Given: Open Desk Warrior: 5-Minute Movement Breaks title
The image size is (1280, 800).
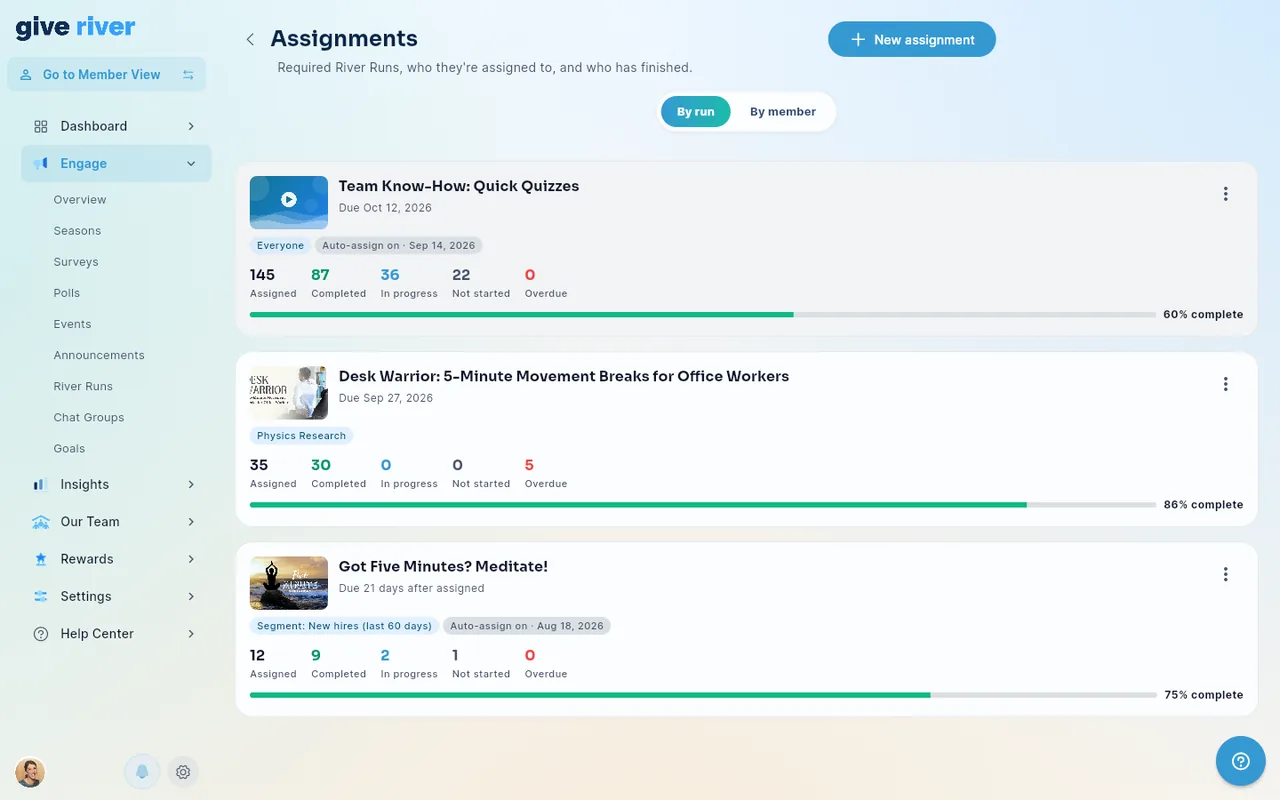Looking at the screenshot, I should (564, 376).
